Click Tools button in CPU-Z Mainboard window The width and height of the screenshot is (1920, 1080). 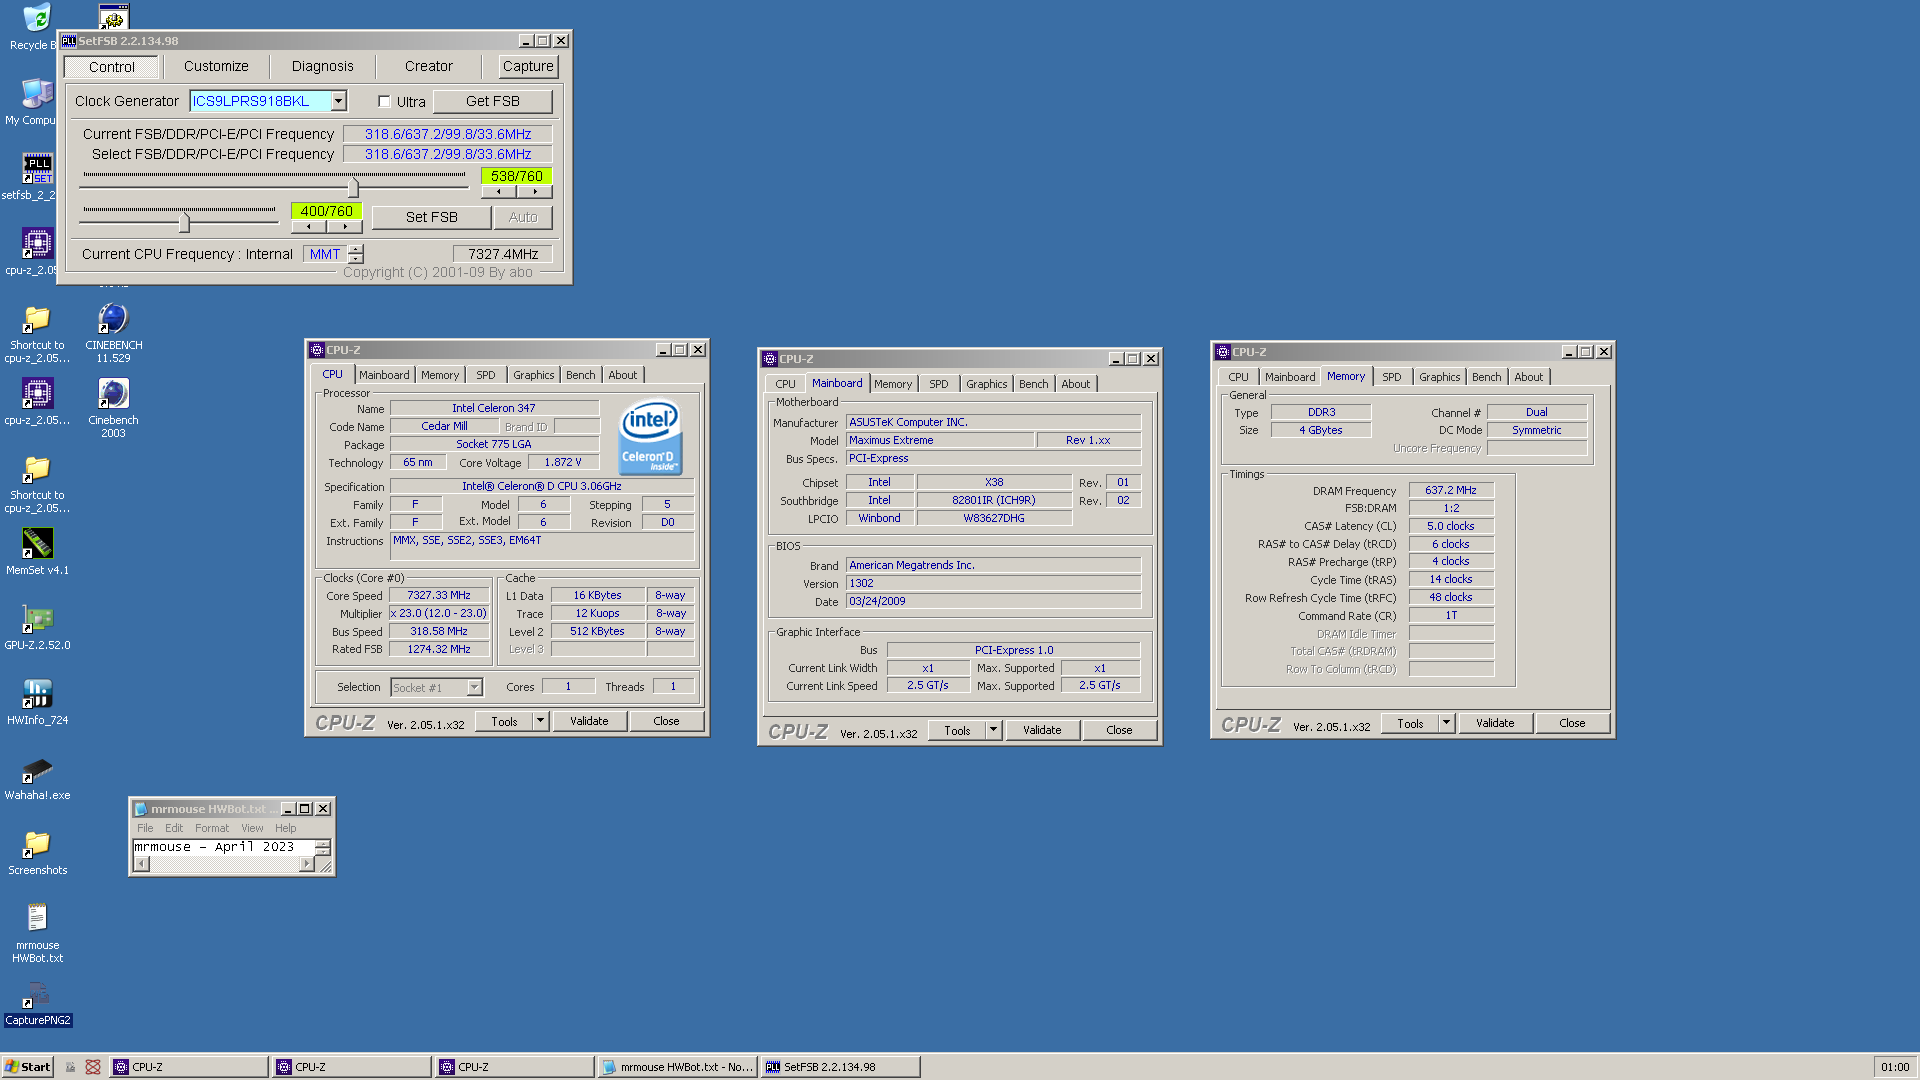tap(957, 730)
